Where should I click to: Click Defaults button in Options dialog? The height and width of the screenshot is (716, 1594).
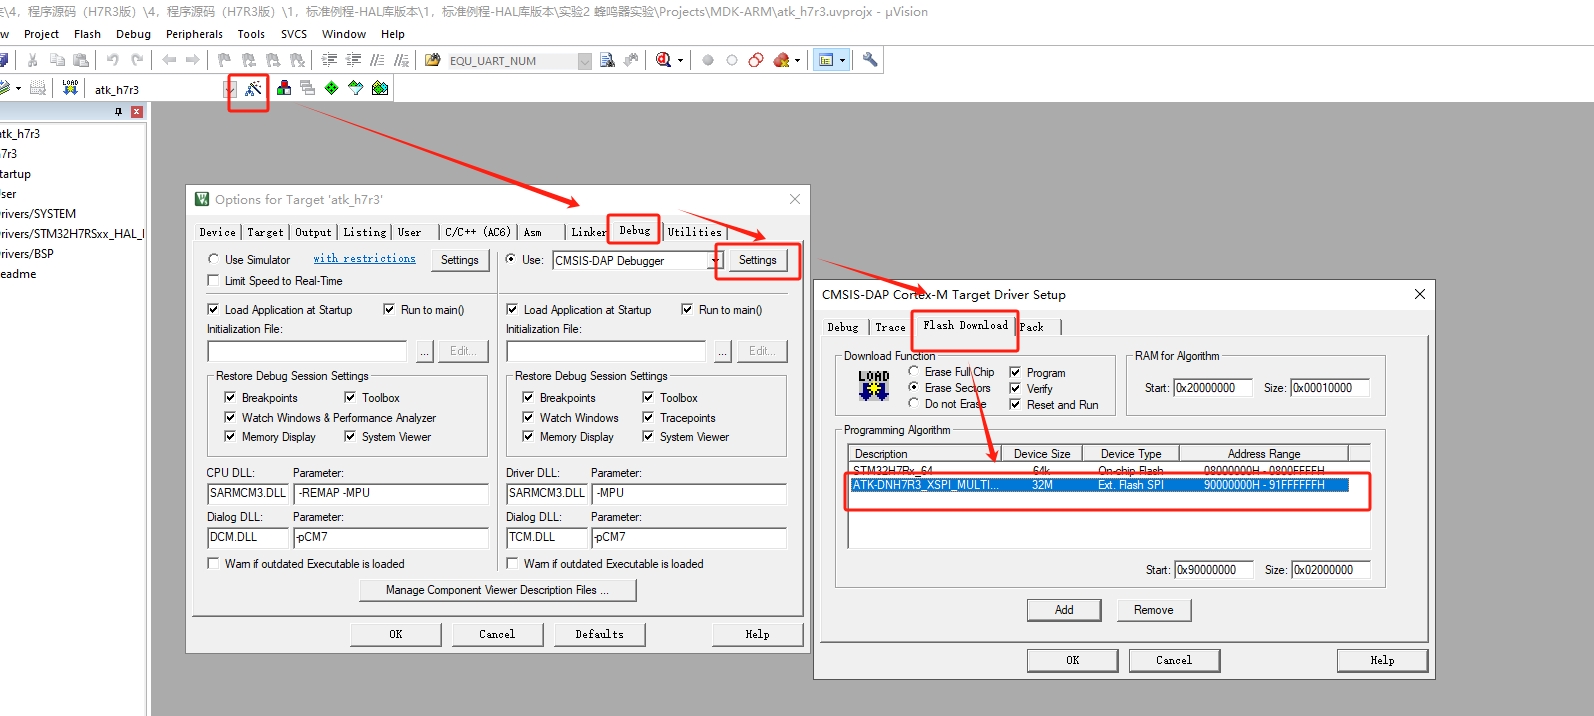[599, 634]
